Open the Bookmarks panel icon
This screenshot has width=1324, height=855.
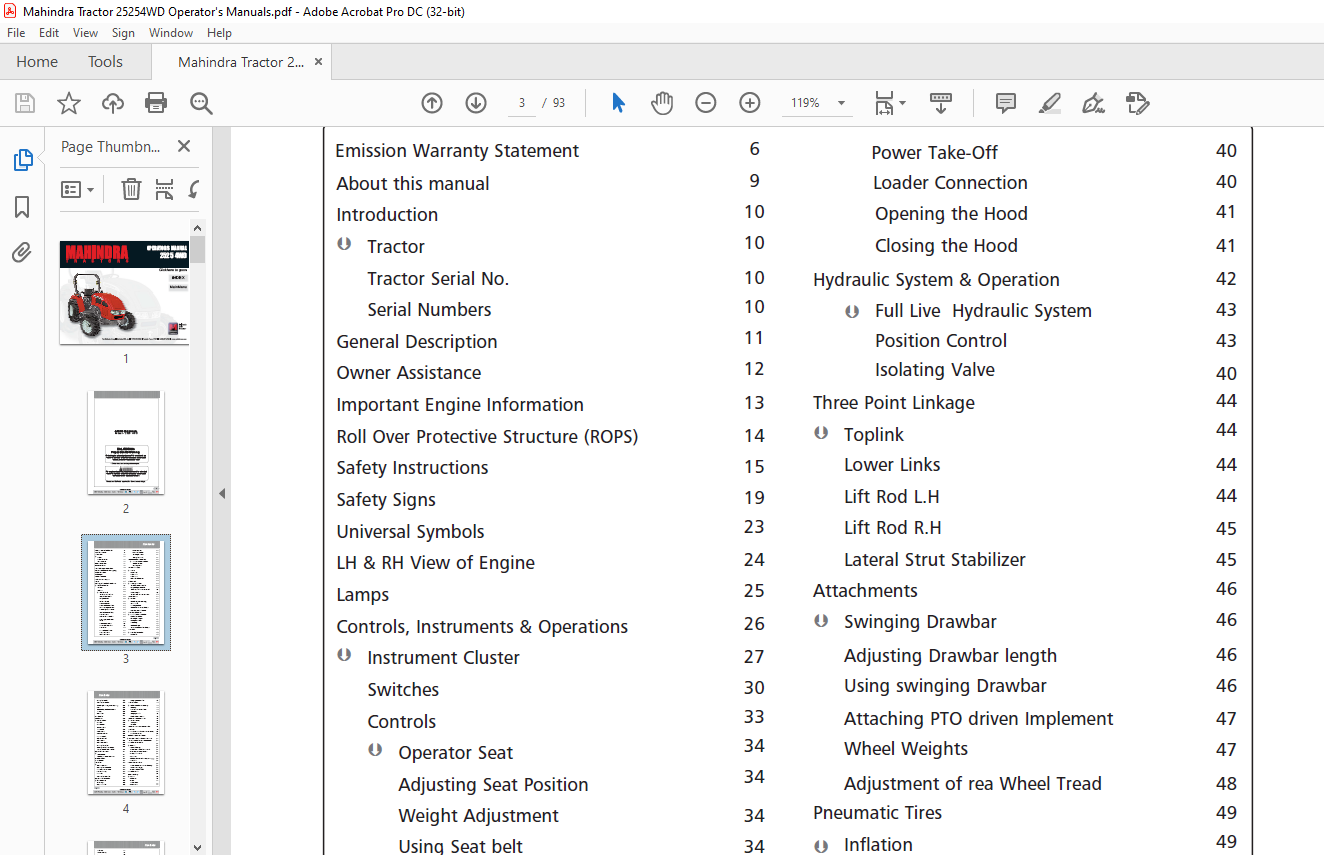(x=22, y=207)
